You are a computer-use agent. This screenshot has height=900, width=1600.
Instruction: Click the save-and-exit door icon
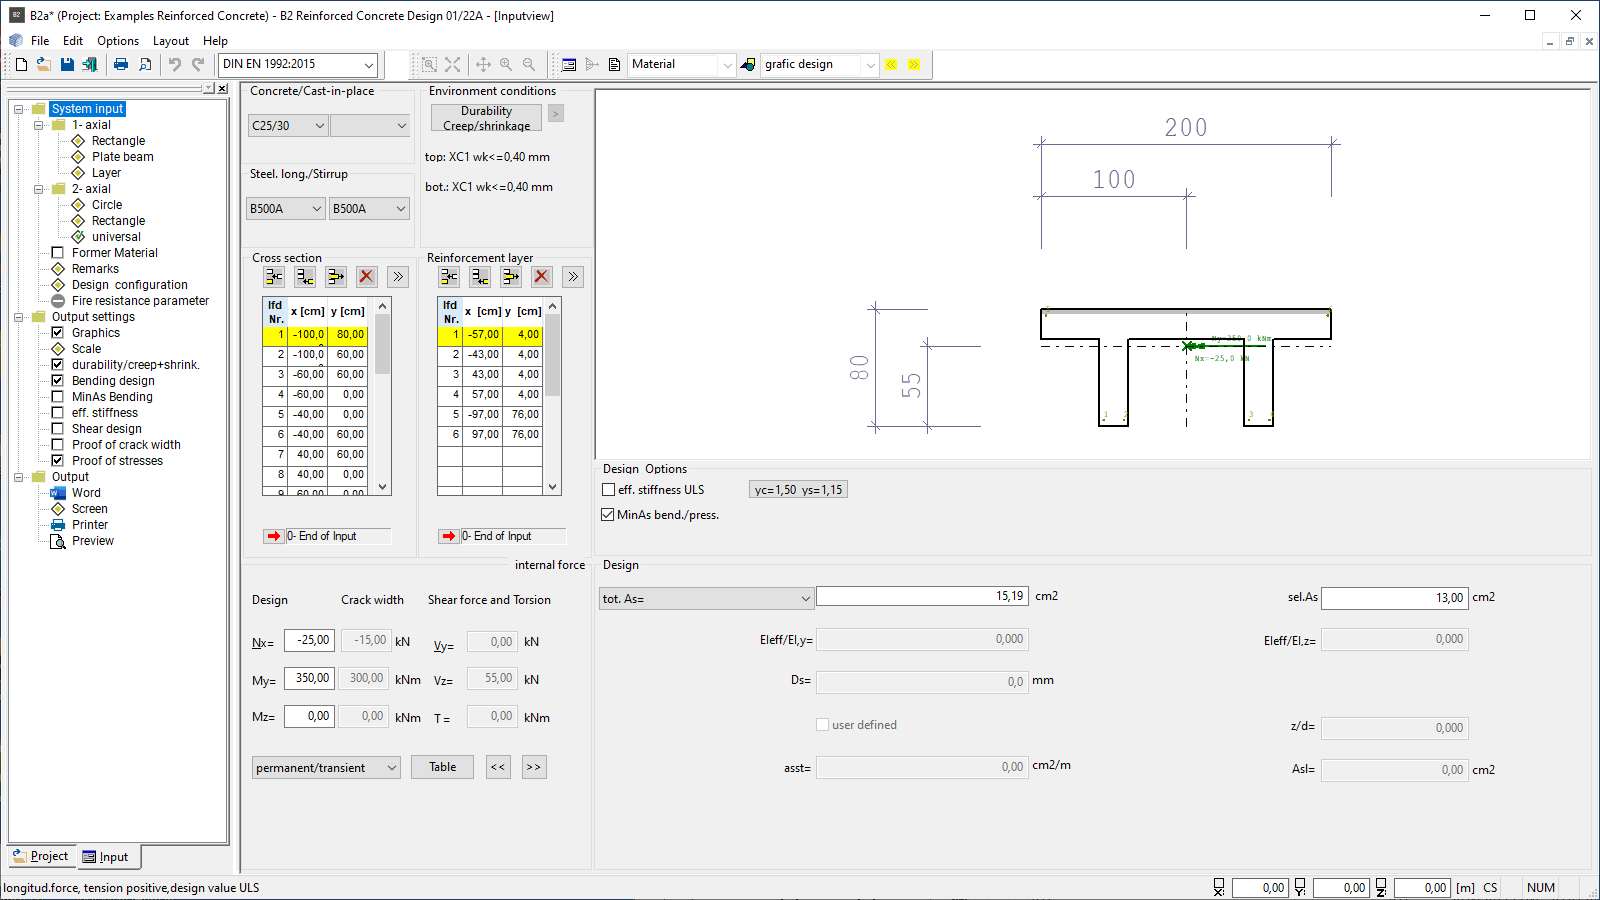point(90,65)
